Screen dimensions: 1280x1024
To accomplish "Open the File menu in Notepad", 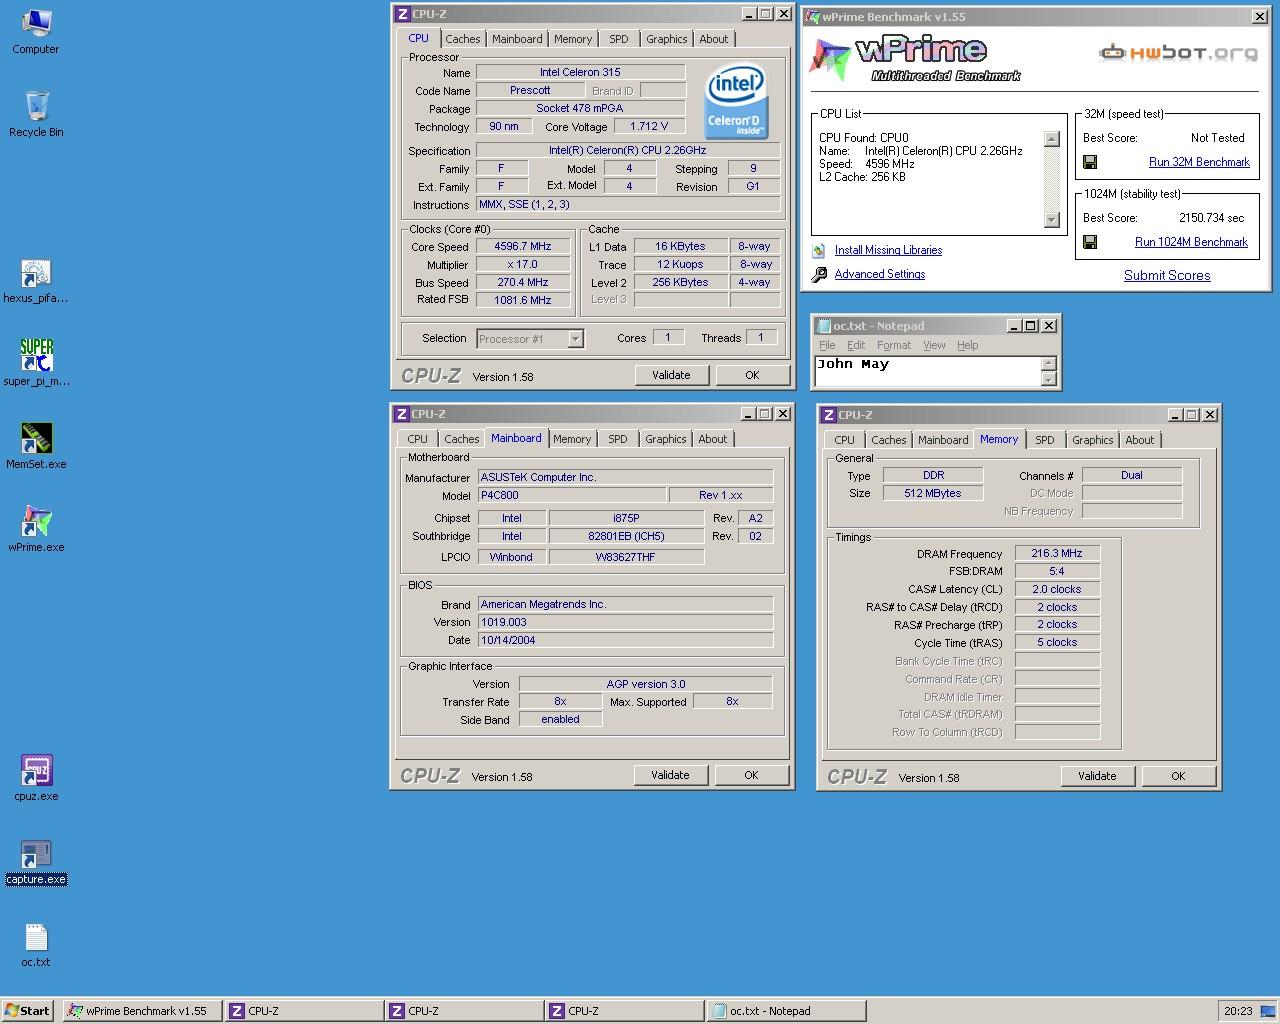I will tap(827, 345).
